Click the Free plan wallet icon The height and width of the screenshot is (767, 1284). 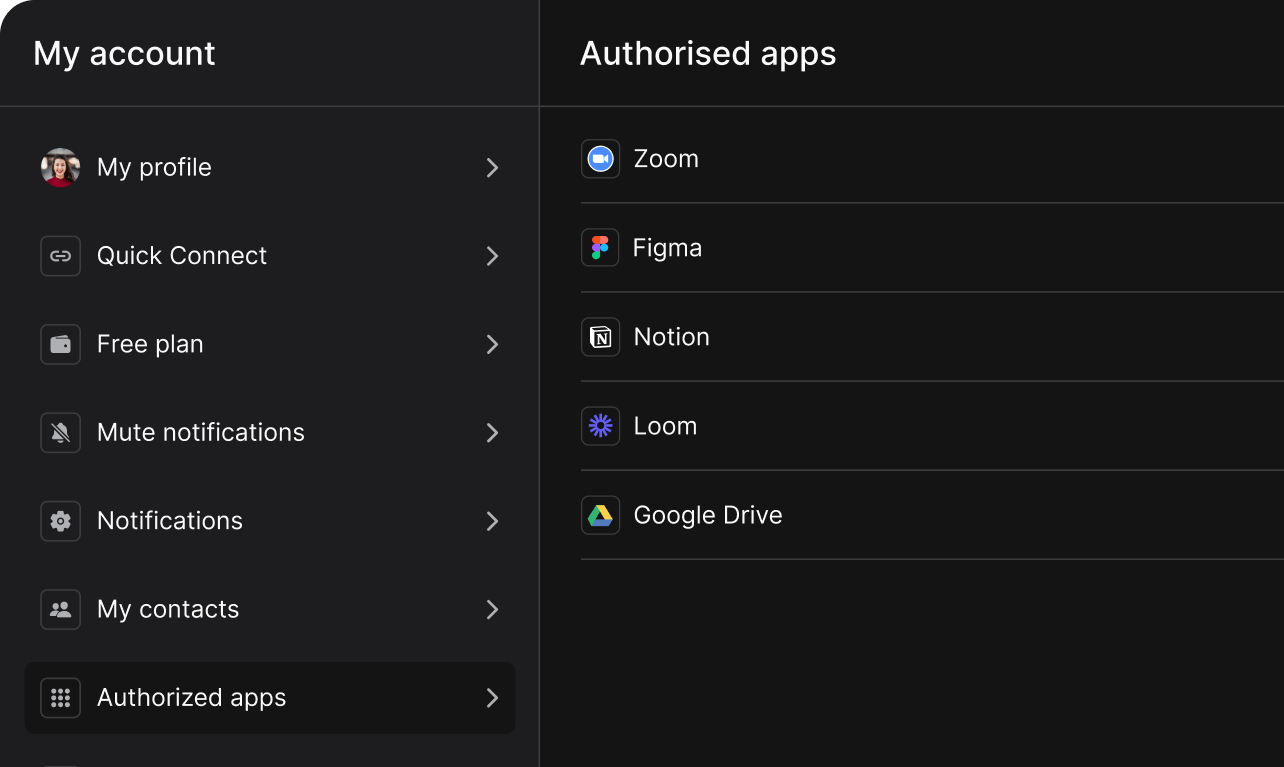(60, 345)
